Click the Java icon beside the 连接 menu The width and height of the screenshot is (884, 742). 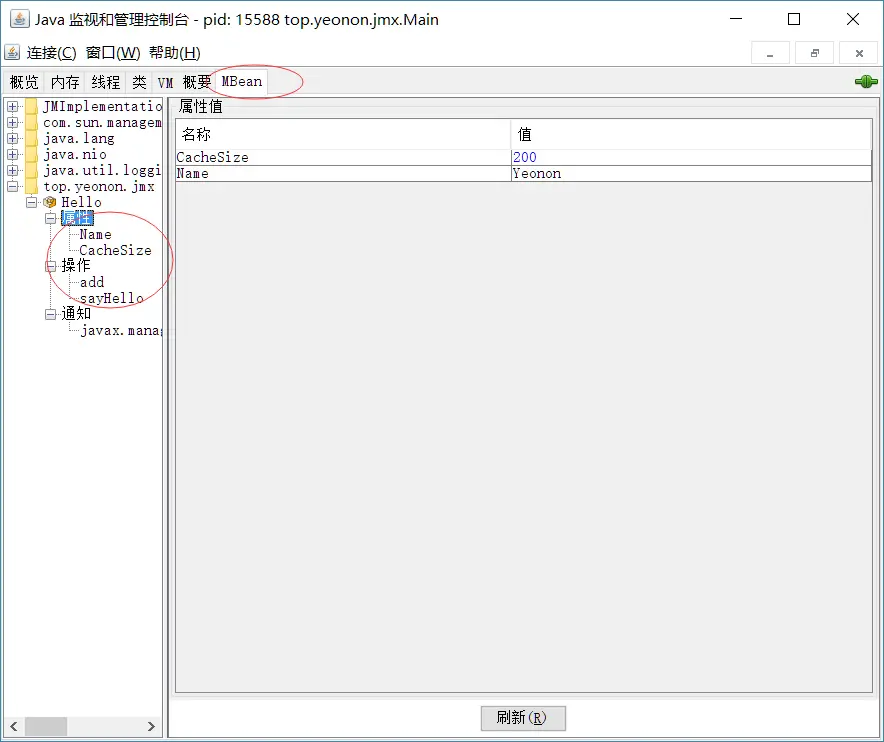tap(12, 52)
